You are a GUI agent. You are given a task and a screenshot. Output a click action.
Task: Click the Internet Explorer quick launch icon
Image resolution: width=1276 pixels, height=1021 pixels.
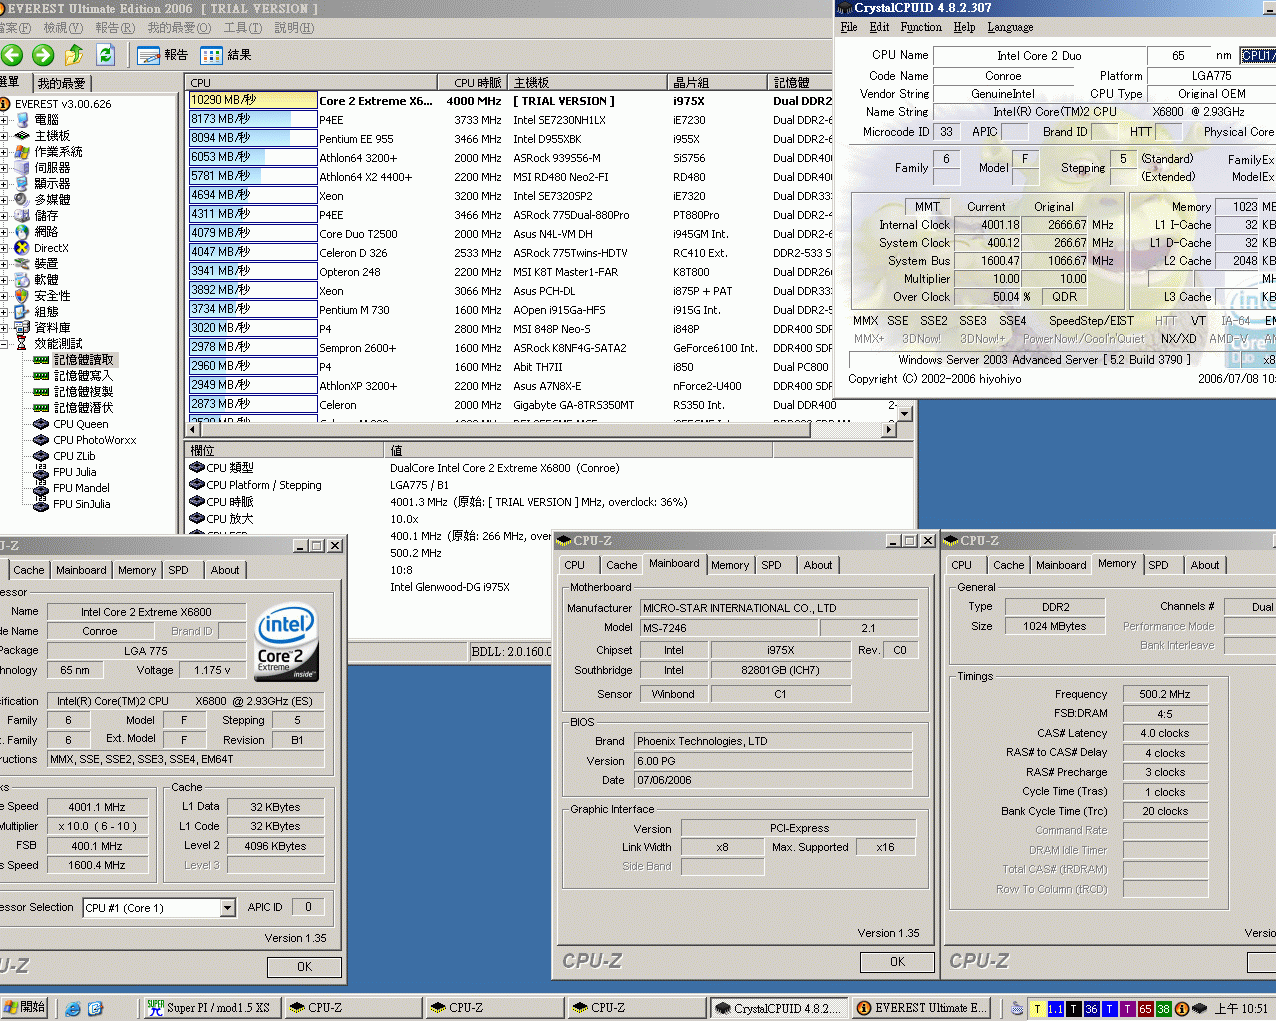(73, 1008)
